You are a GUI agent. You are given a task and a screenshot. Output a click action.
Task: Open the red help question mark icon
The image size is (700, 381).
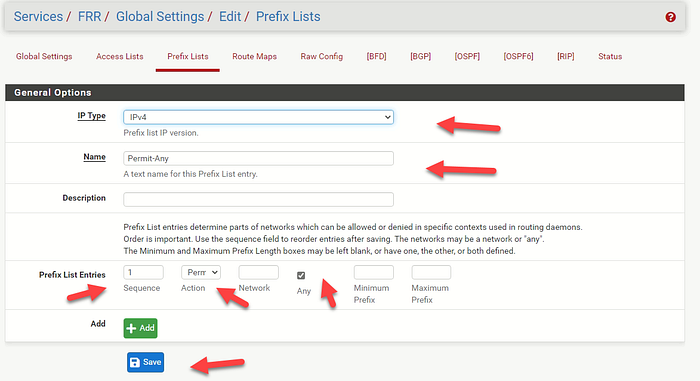[670, 17]
